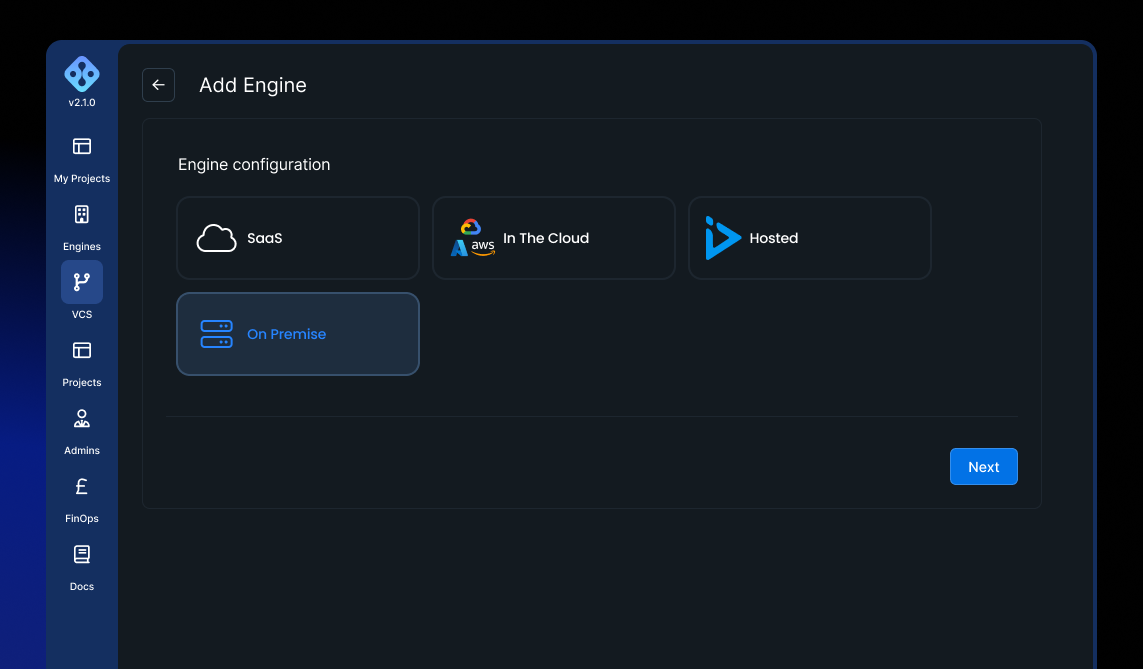Open the Admins section icon
Viewport: 1143px width, 669px height.
82,418
